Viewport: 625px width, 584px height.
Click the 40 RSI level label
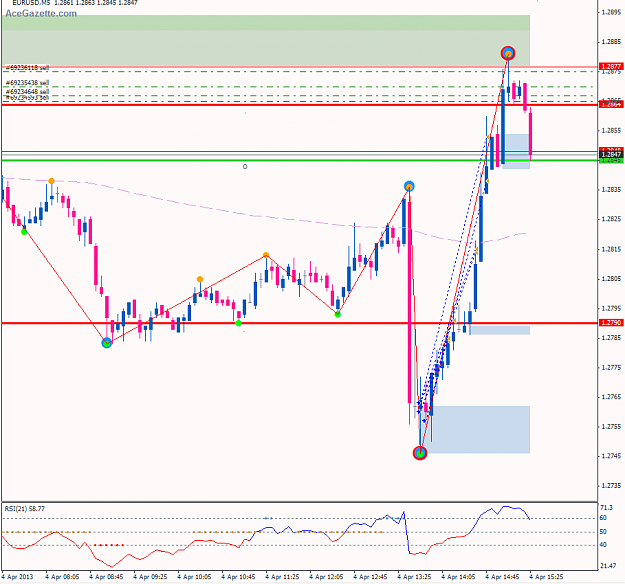(603, 545)
